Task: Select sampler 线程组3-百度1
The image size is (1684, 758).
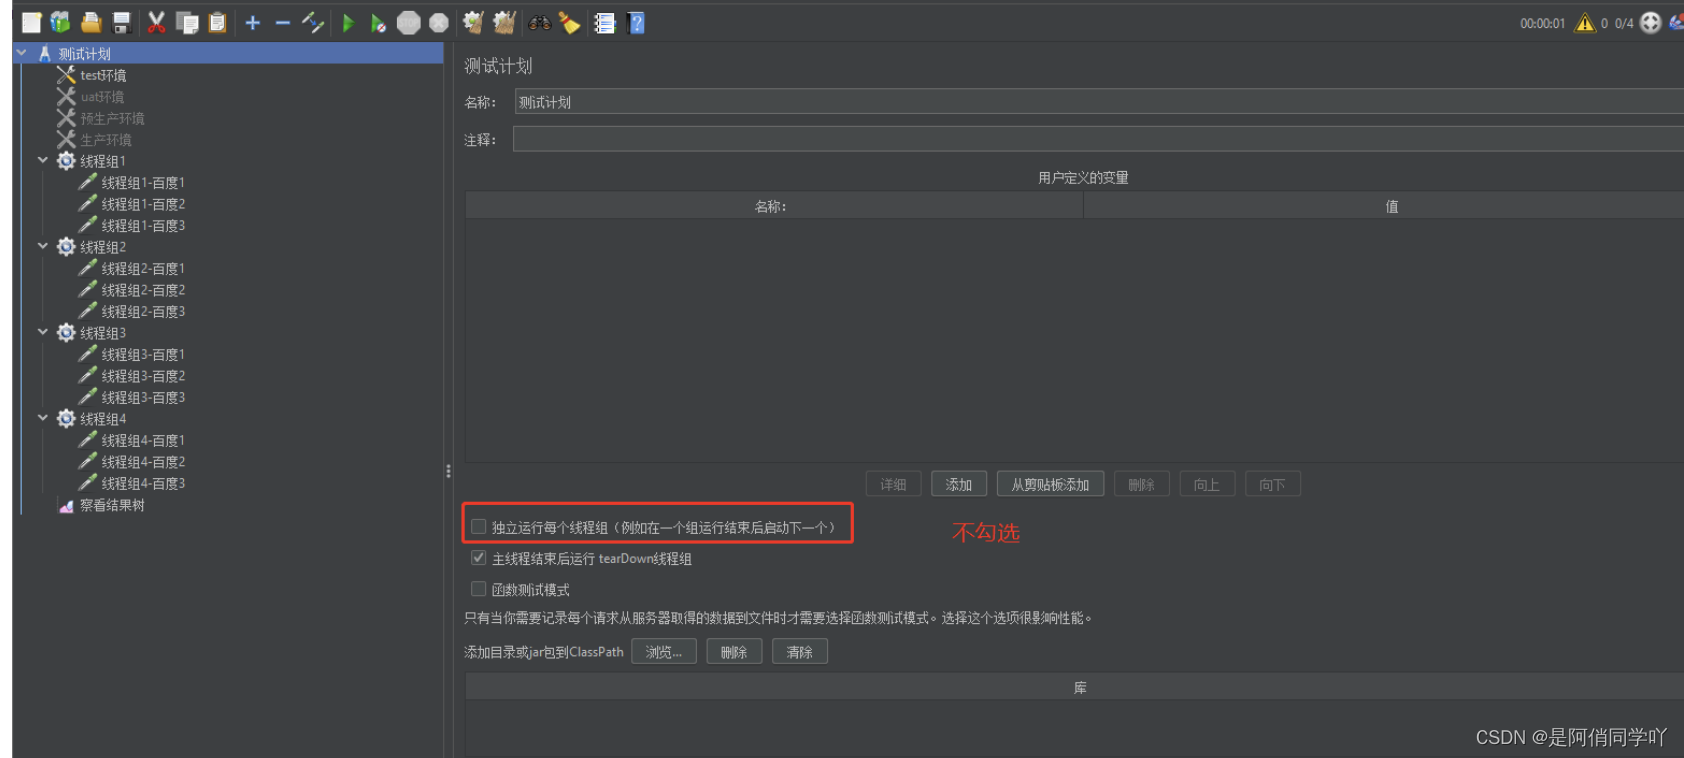Action: point(143,355)
